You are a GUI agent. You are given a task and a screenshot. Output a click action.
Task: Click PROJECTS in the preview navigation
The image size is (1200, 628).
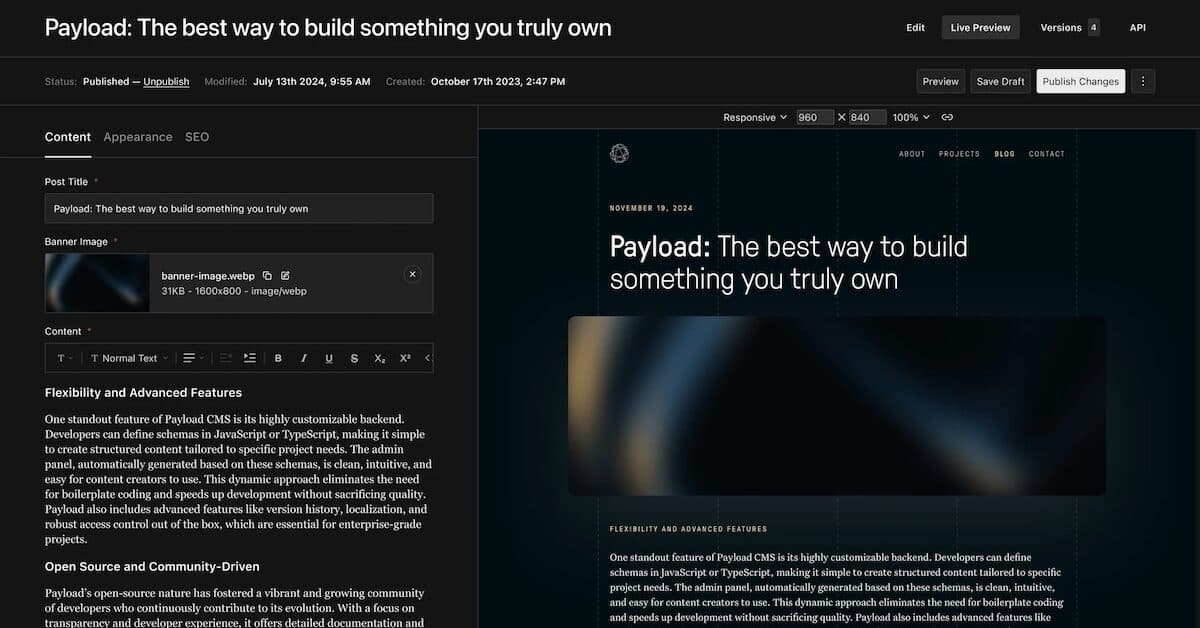pyautogui.click(x=959, y=154)
